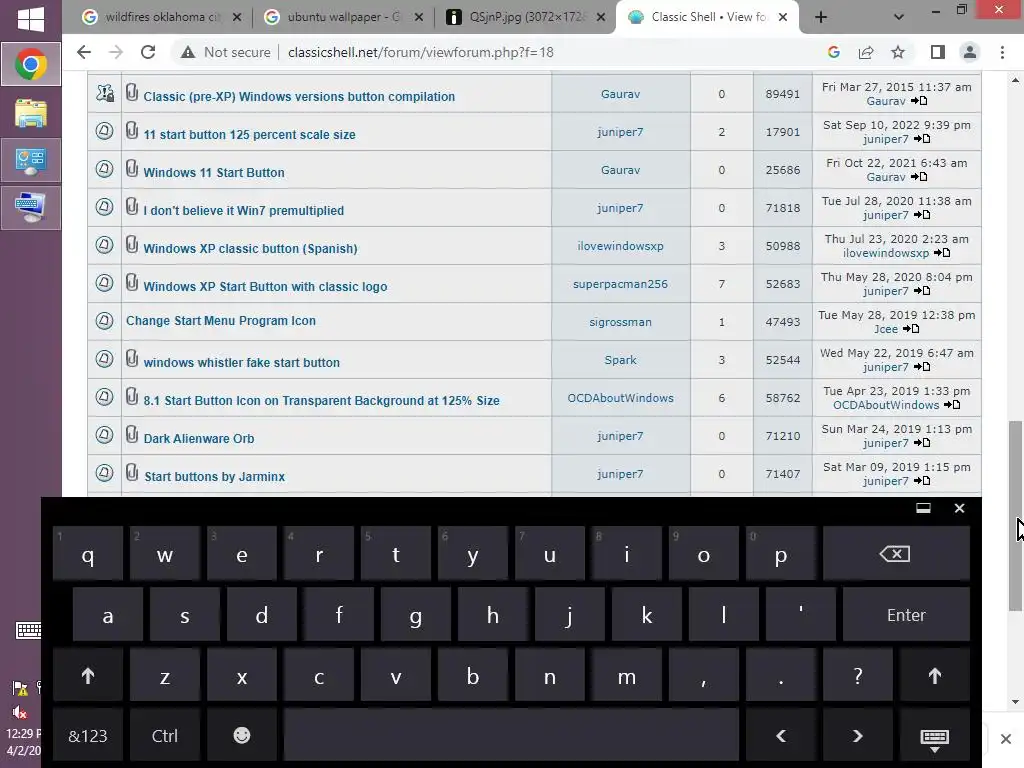This screenshot has width=1024, height=768.
Task: Toggle the left Shift key
Action: pos(88,676)
